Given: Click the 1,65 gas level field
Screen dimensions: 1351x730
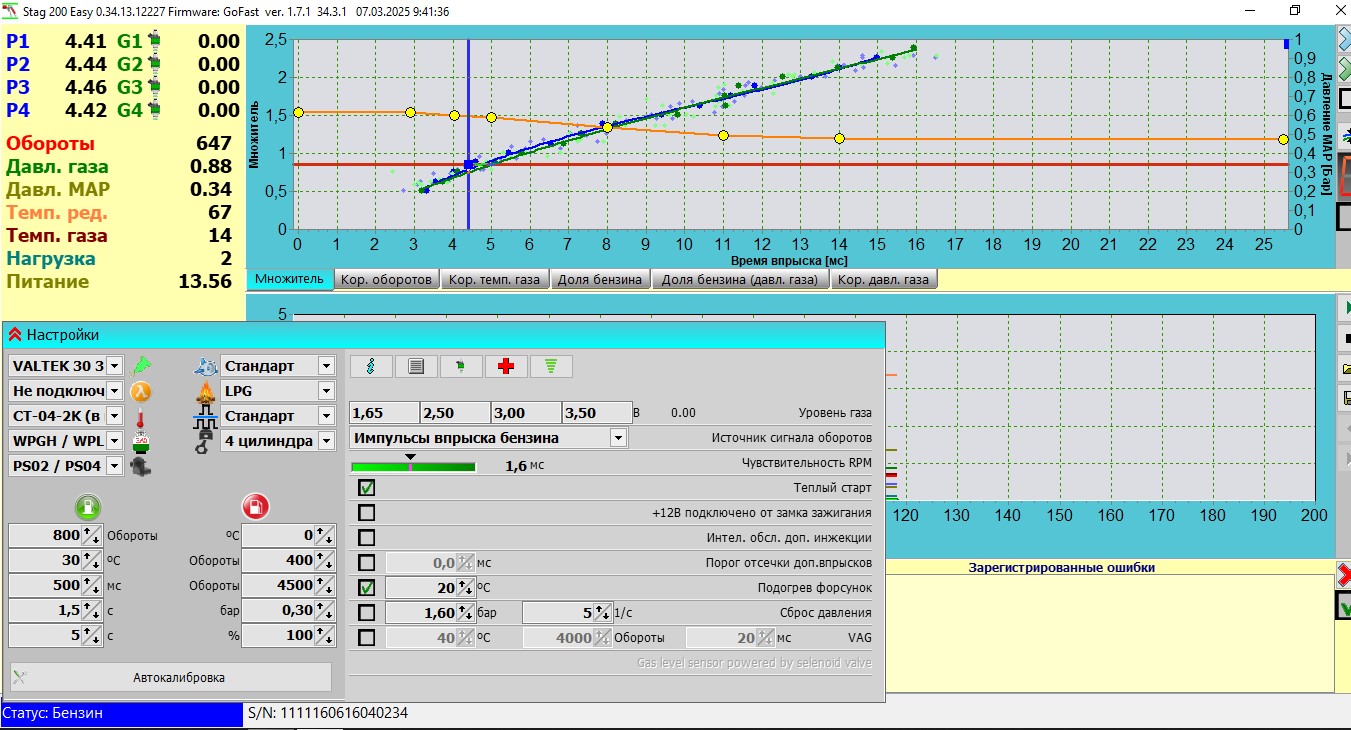Looking at the screenshot, I should click(x=384, y=412).
